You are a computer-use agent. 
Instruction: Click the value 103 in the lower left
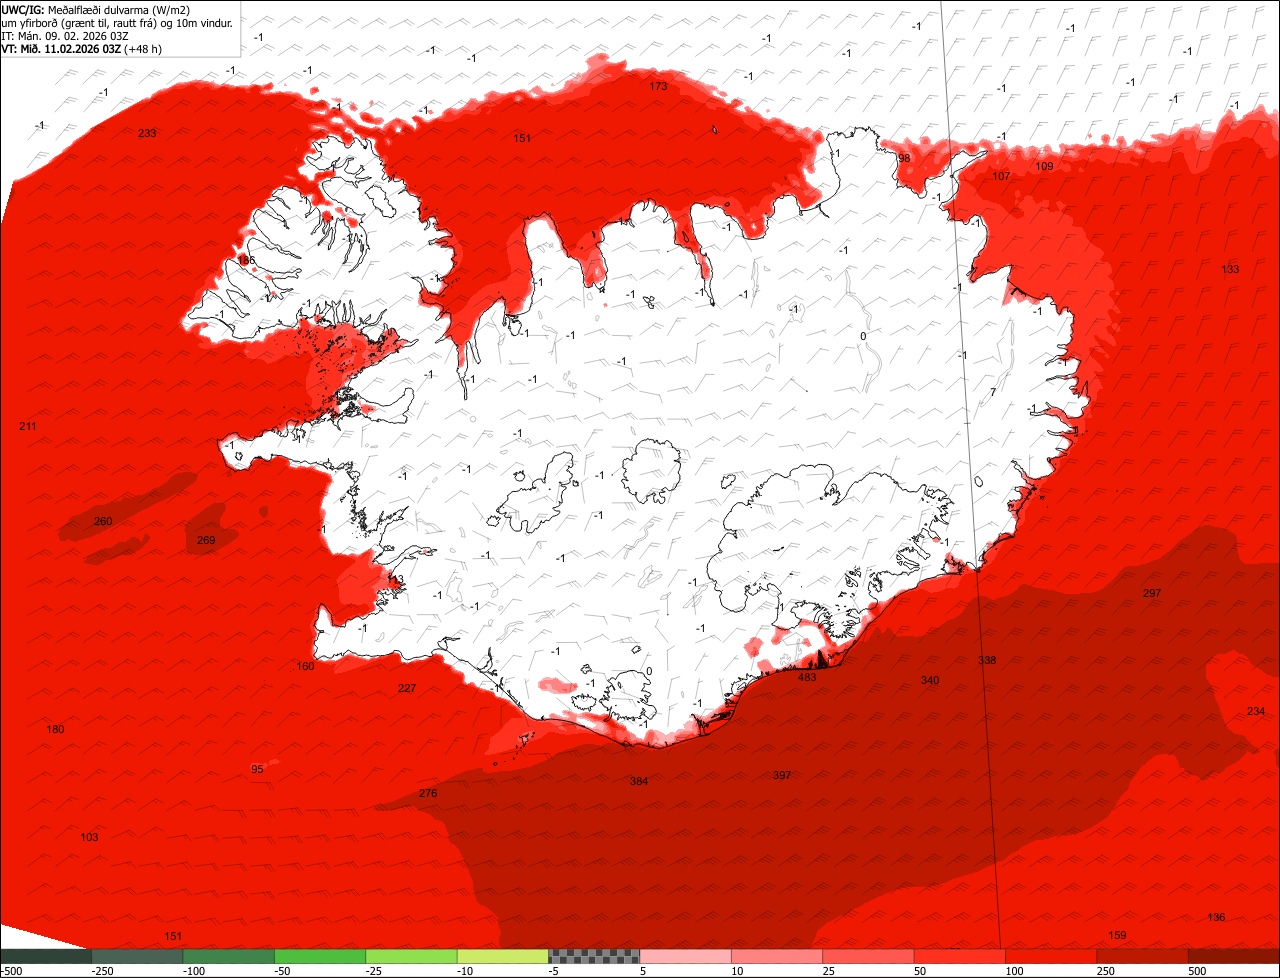click(89, 837)
